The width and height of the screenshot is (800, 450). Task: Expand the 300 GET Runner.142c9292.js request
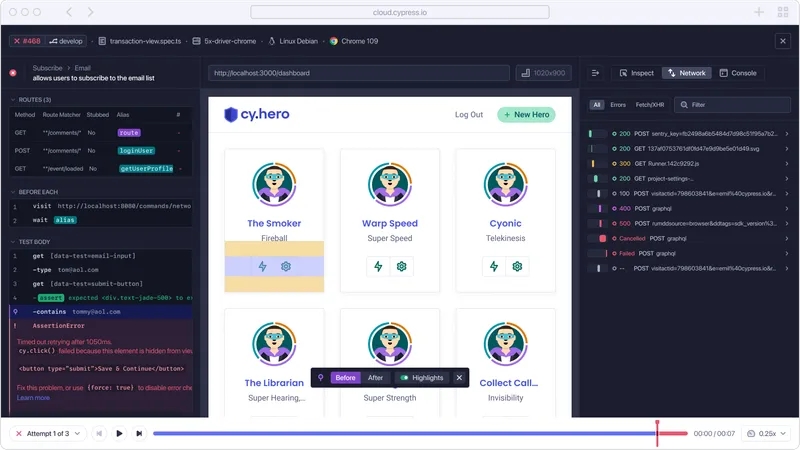[787, 164]
